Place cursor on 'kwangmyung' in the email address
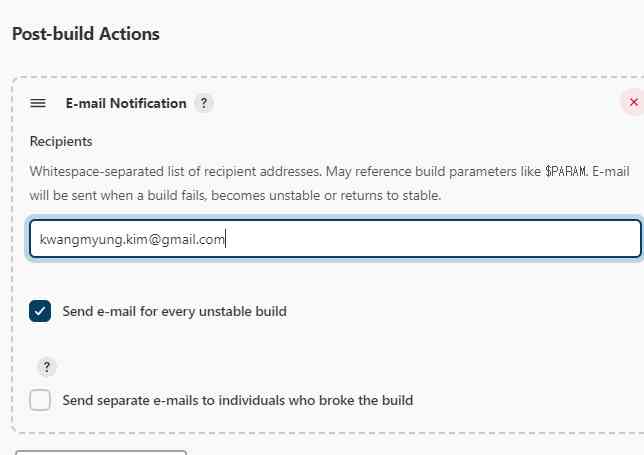The image size is (644, 455). tap(72, 240)
